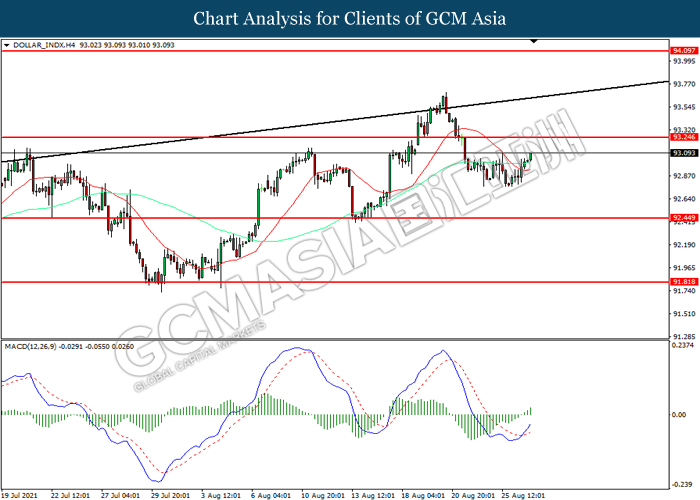Click the 29 Jul 20:01 time label
Screen dimensions: 700x500
tap(170, 496)
